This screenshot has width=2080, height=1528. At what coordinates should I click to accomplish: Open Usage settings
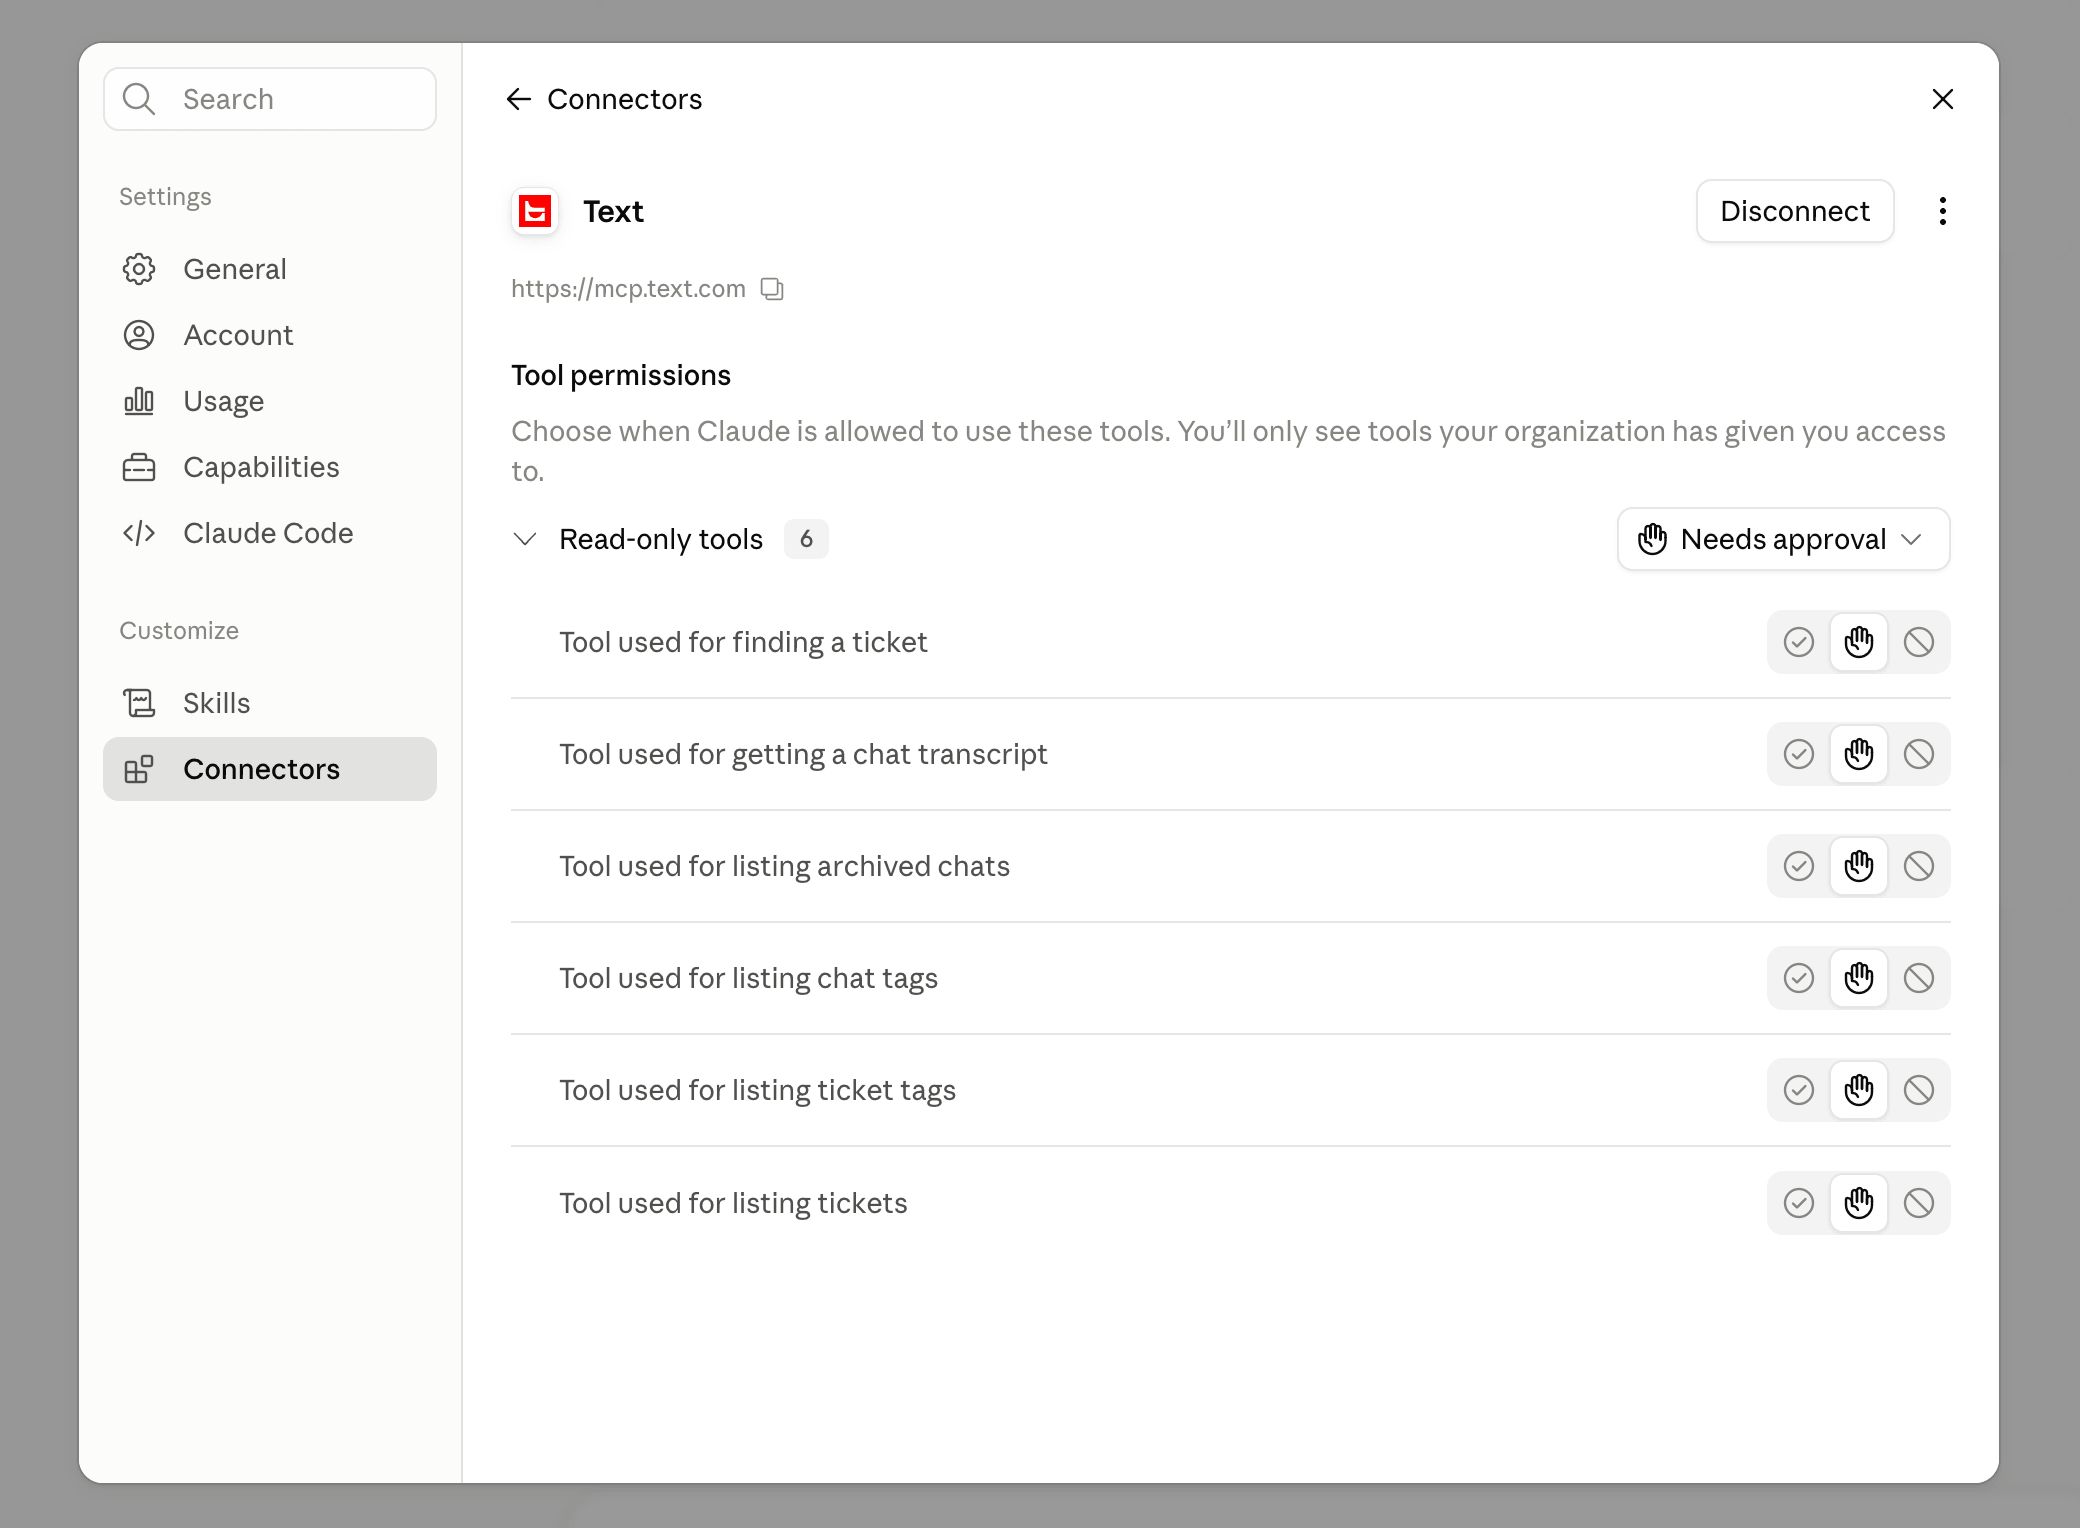pos(270,401)
